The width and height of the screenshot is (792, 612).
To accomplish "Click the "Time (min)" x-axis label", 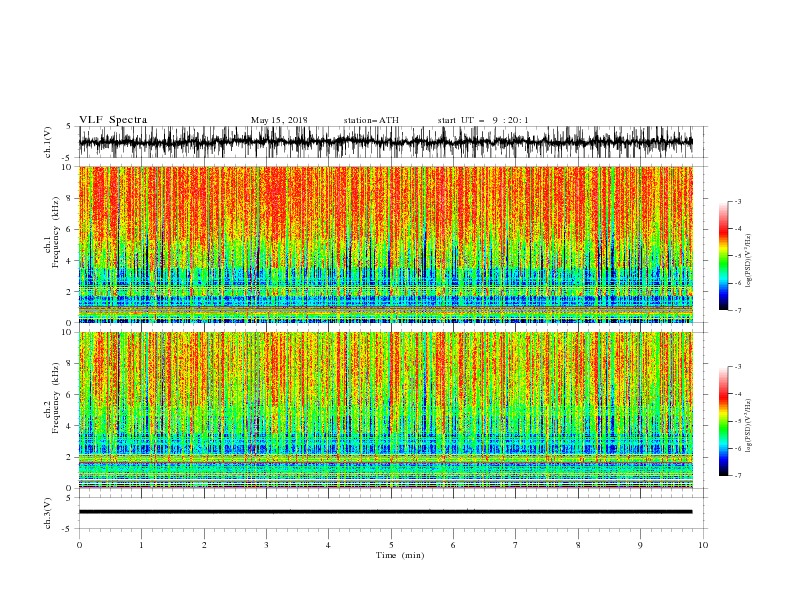I will tap(400, 555).
